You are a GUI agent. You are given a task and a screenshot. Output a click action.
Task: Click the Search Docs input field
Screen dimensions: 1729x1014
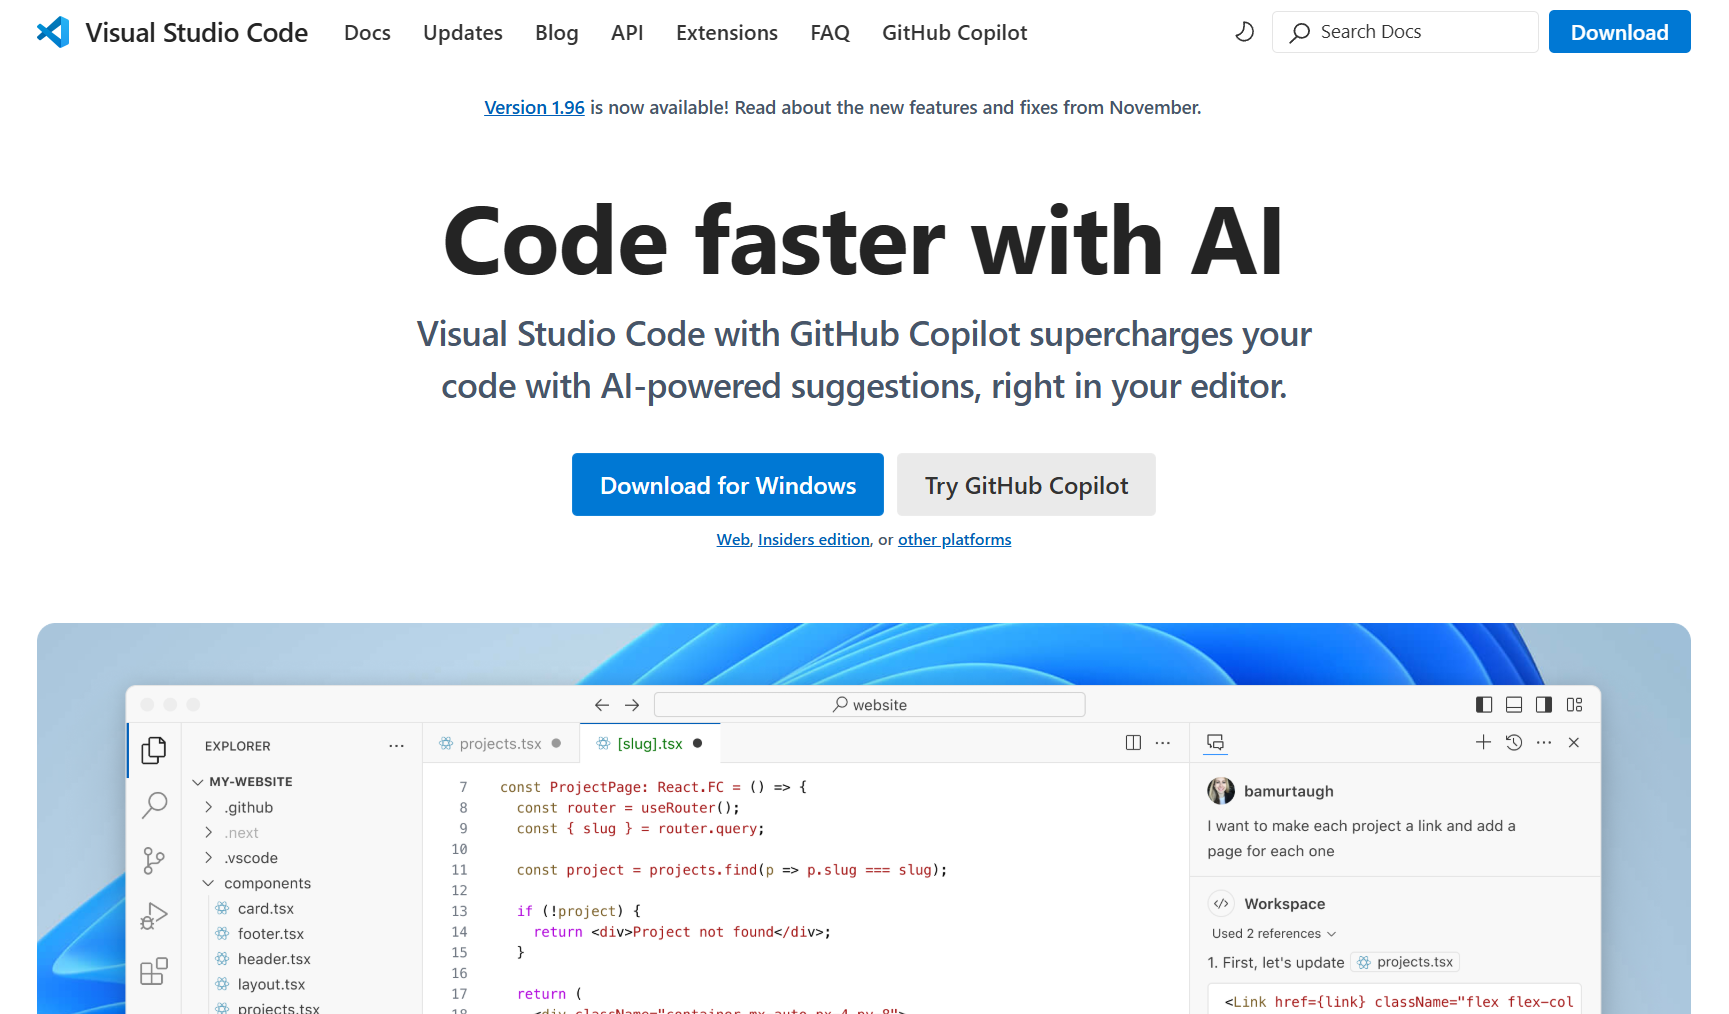point(1405,32)
